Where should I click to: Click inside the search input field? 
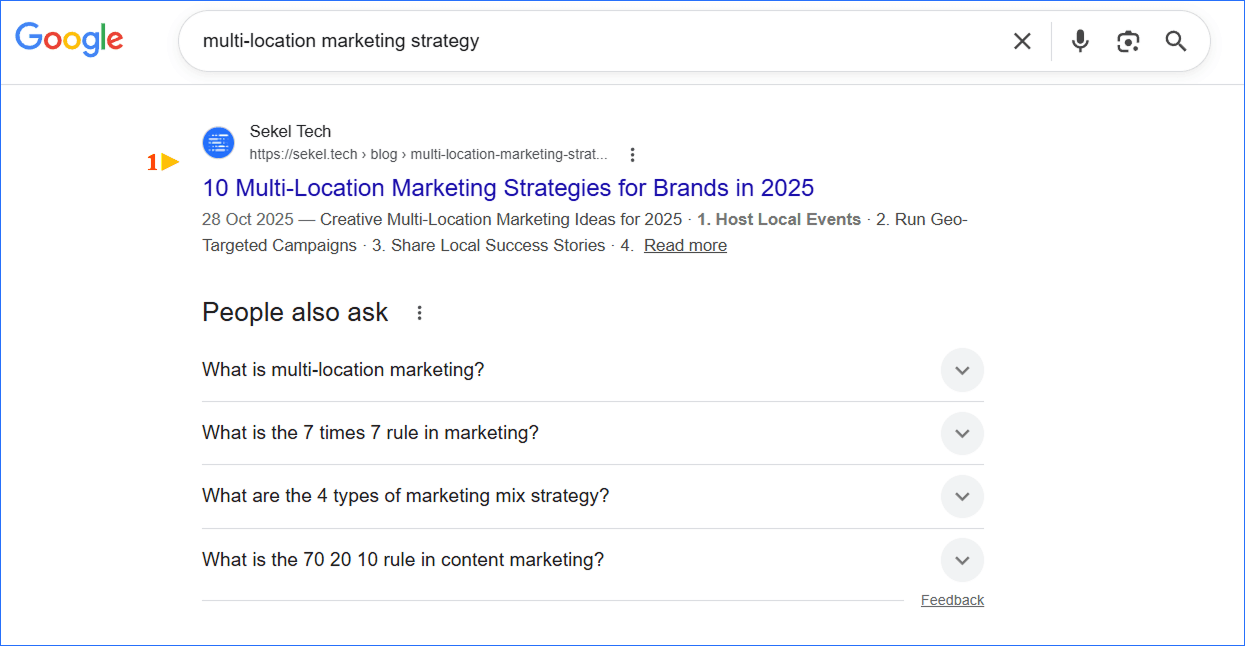pos(600,41)
